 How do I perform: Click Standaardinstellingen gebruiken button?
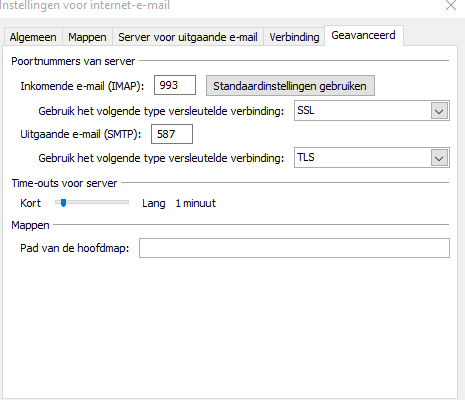tap(290, 86)
